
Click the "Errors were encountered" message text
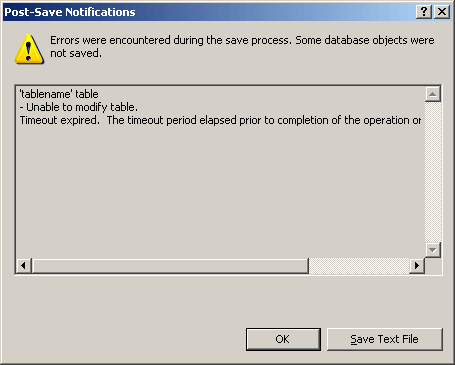[x=242, y=46]
